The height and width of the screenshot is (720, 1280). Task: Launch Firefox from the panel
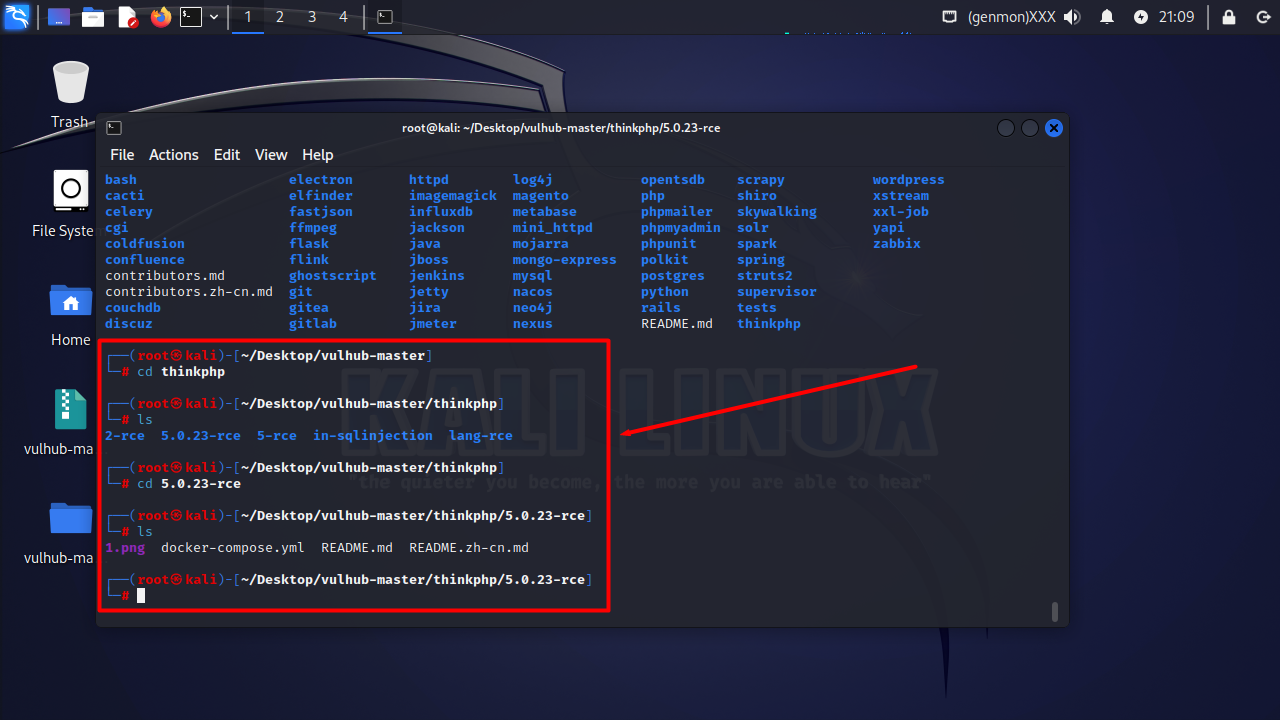161,17
